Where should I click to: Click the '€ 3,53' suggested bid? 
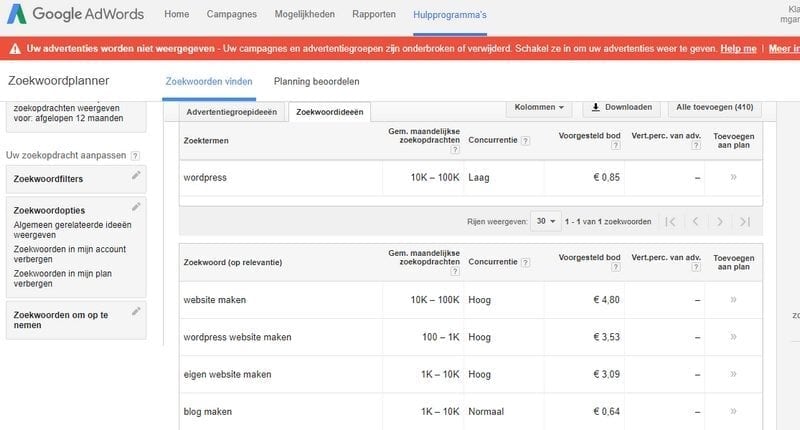click(x=607, y=337)
